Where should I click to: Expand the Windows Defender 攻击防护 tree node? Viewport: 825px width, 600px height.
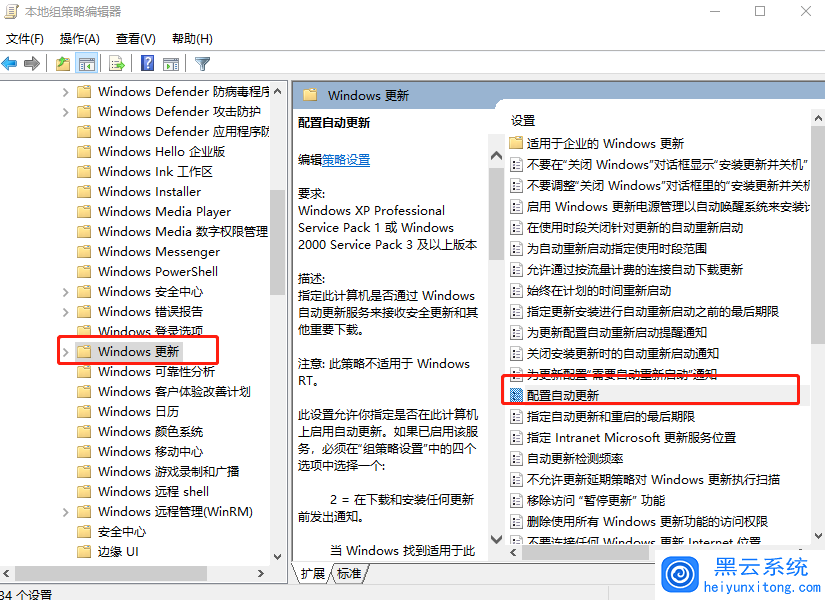coord(65,112)
